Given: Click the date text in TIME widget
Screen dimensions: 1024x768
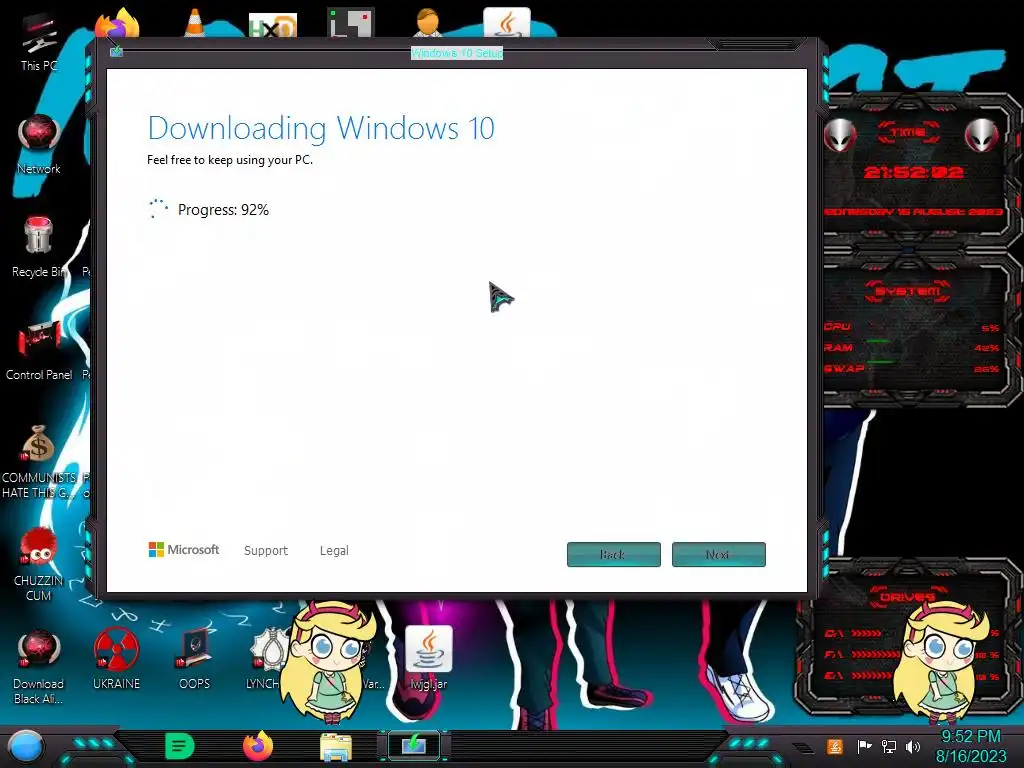Looking at the screenshot, I should pos(913,212).
